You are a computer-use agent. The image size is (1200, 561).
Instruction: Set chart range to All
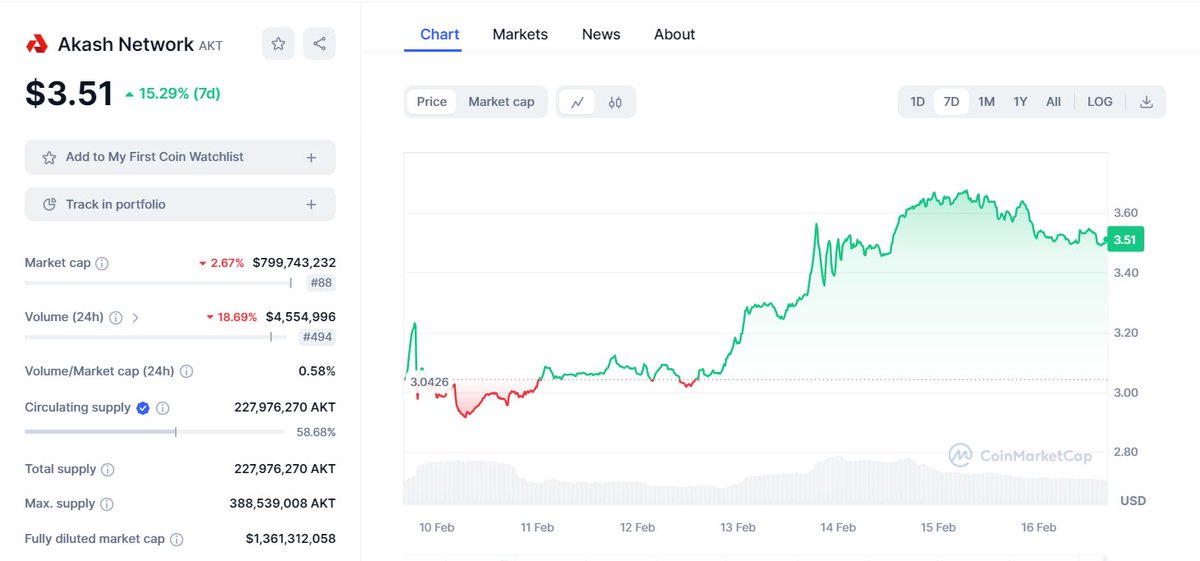(1053, 102)
